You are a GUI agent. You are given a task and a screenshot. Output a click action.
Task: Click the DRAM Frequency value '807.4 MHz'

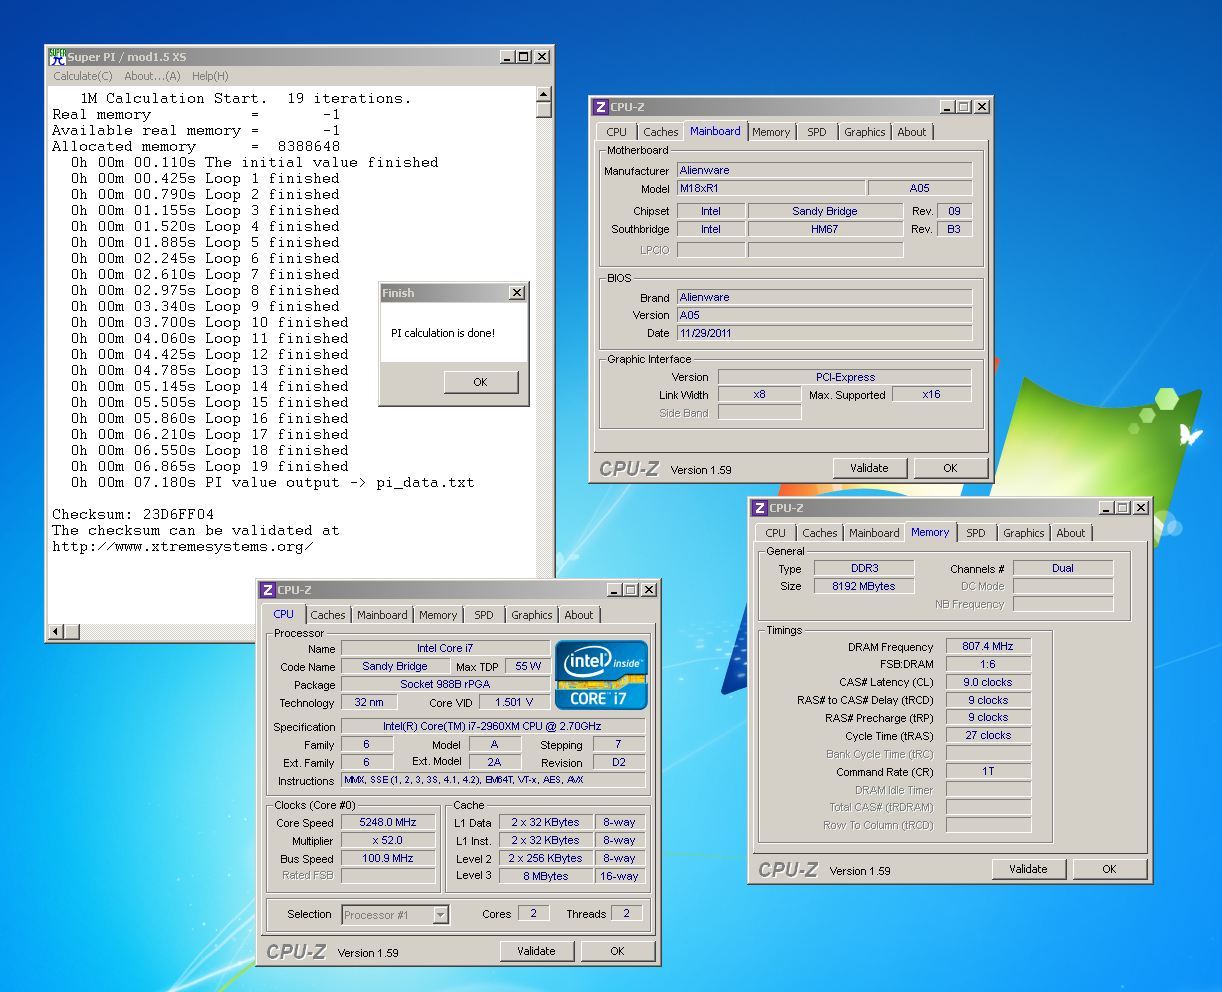click(988, 646)
